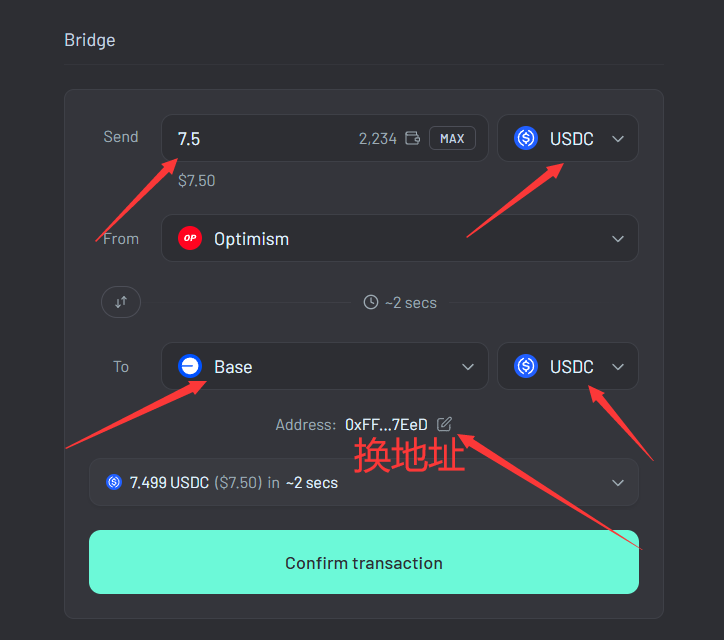Click the clock estimated time icon
The height and width of the screenshot is (640, 724).
click(371, 302)
